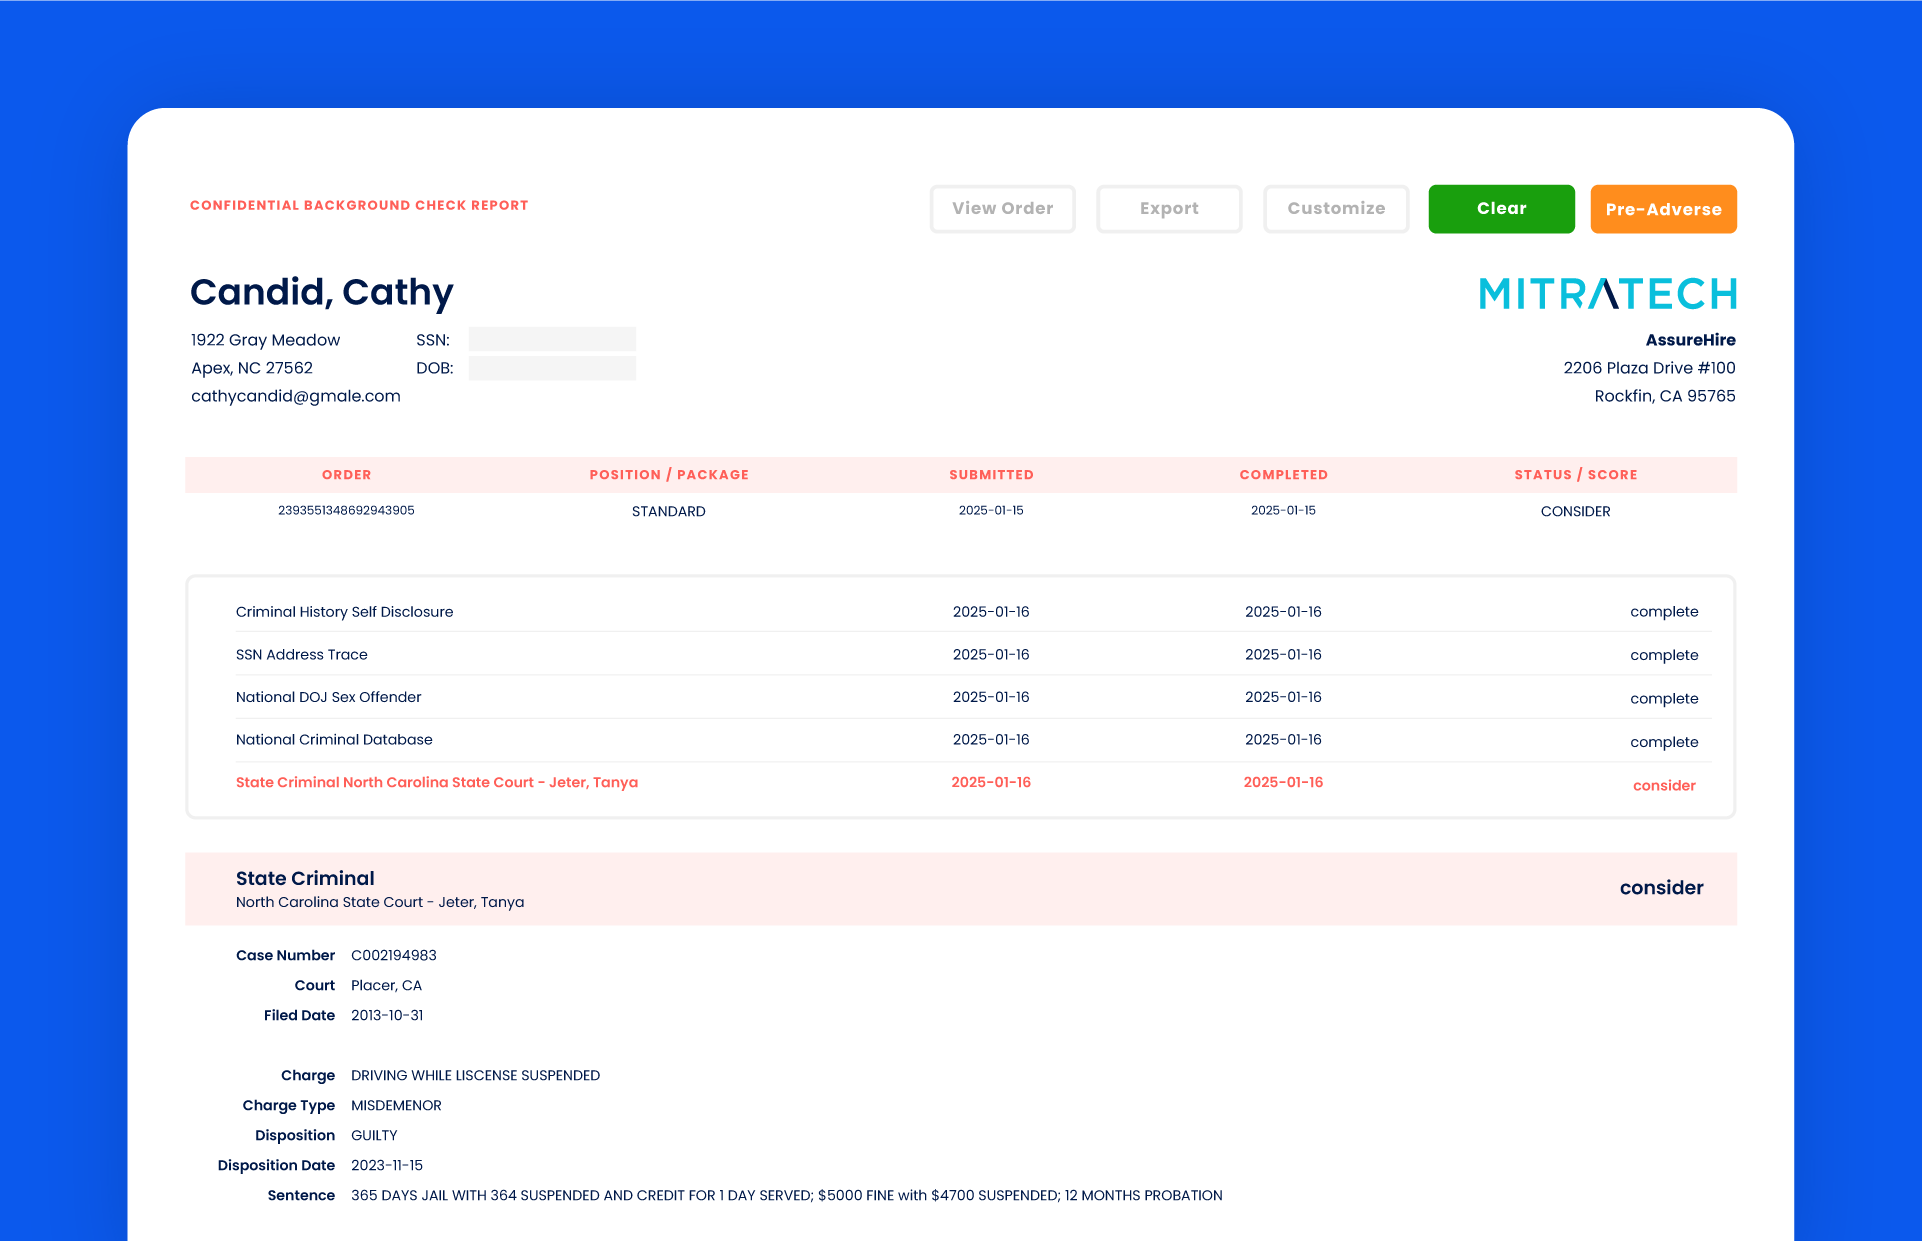Click the orange Pre-Adverse button
The height and width of the screenshot is (1241, 1922).
(x=1663, y=208)
